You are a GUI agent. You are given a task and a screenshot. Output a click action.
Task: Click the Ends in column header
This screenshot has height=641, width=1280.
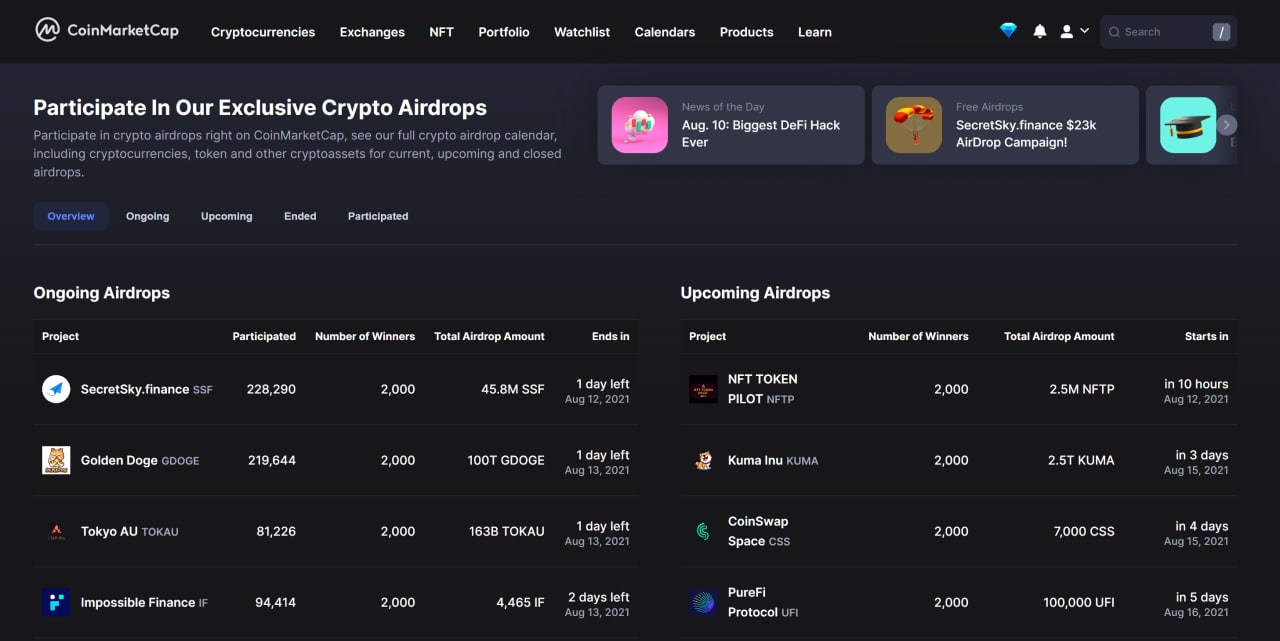click(x=611, y=336)
